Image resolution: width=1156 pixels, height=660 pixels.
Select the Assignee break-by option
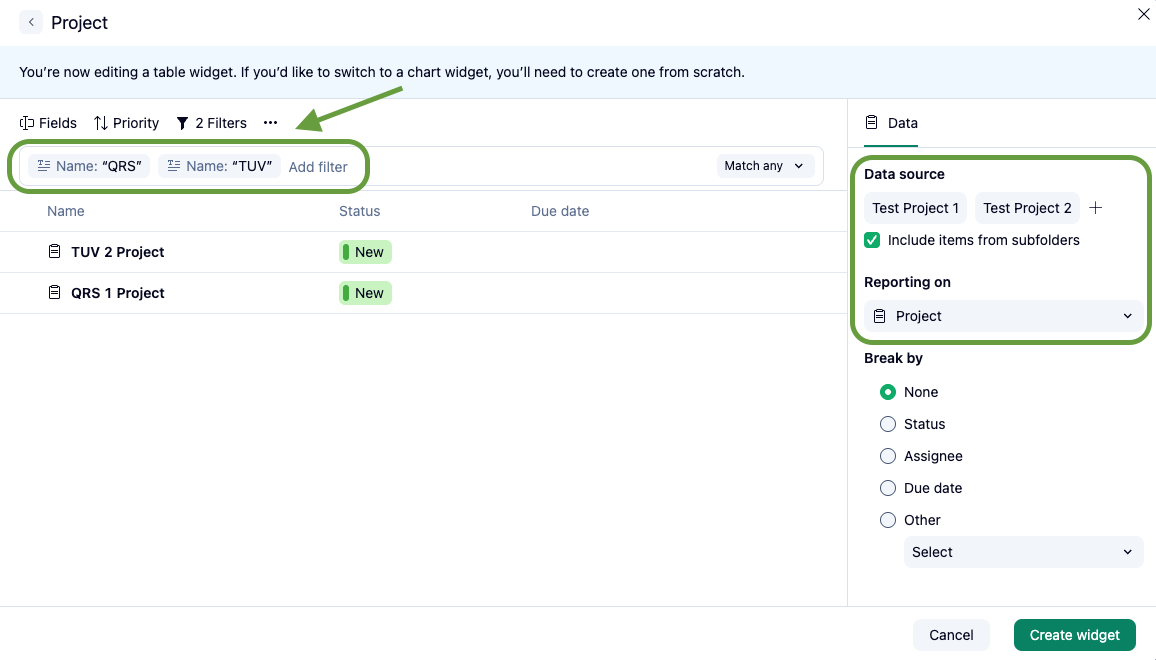[888, 456]
